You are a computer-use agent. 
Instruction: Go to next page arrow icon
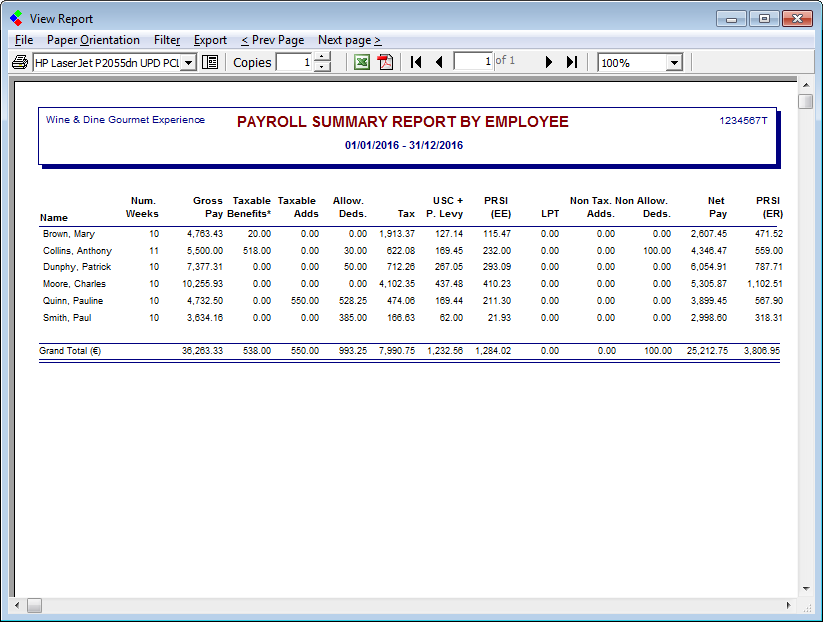pyautogui.click(x=549, y=62)
